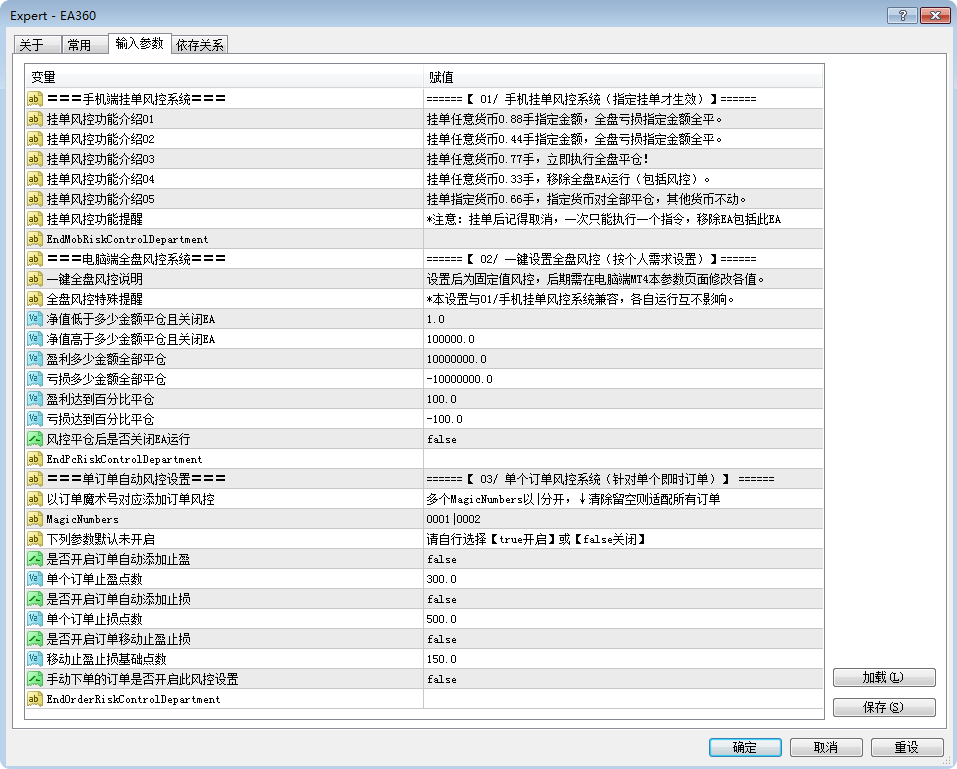This screenshot has height=769, width=957.
Task: Click the string icon beside EndOrderRiskControlDepartment
Action: 34,699
